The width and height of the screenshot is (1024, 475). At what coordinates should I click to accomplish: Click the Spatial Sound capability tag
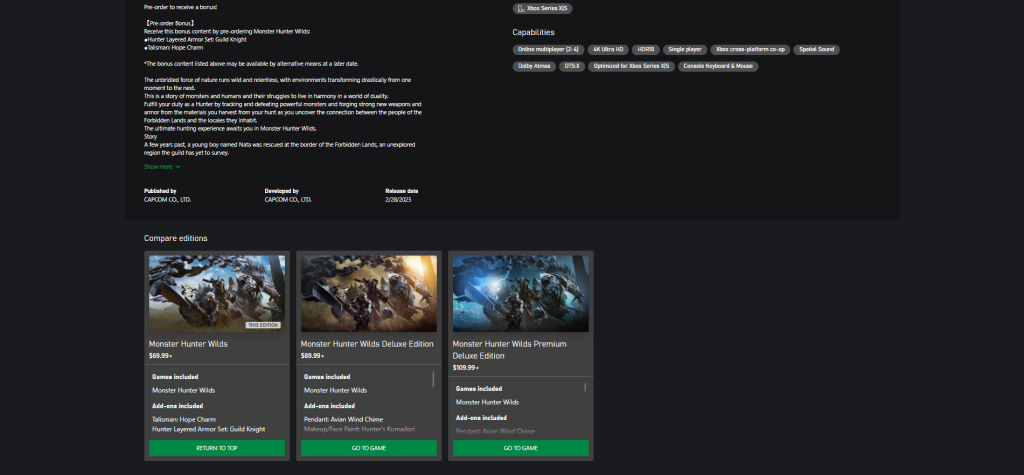[x=817, y=49]
